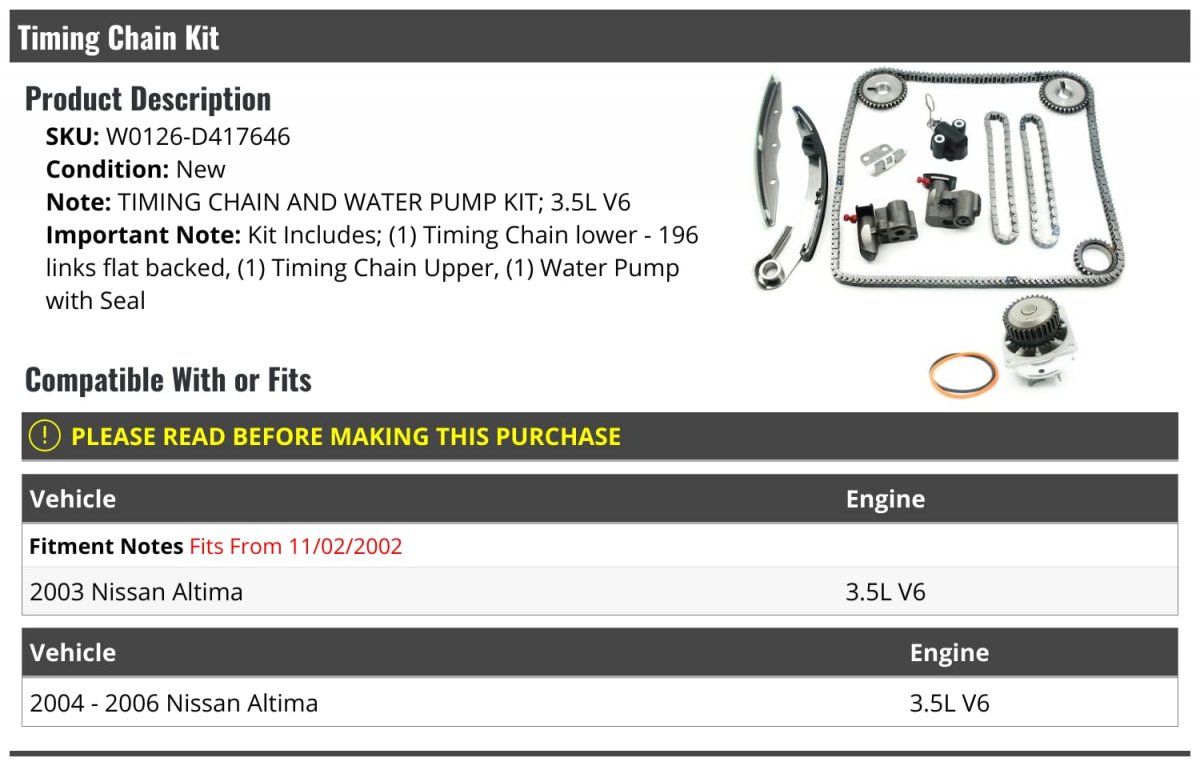Image resolution: width=1200 pixels, height=766 pixels.
Task: Click the first Engine column header
Action: (885, 498)
